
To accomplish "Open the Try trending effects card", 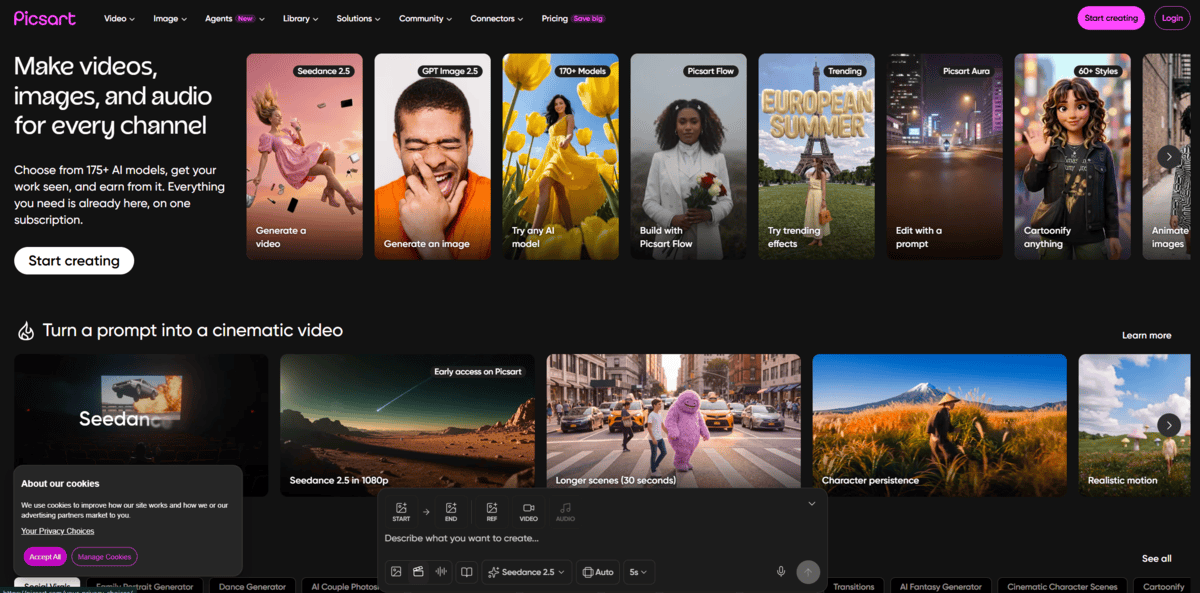I will pos(817,156).
